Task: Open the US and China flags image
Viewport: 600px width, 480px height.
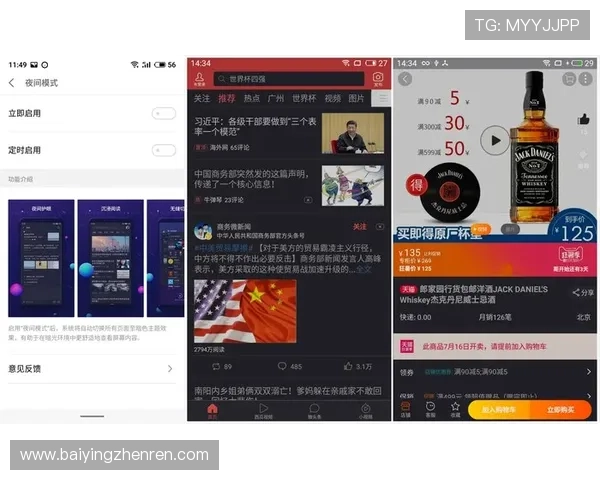Action: [245, 311]
